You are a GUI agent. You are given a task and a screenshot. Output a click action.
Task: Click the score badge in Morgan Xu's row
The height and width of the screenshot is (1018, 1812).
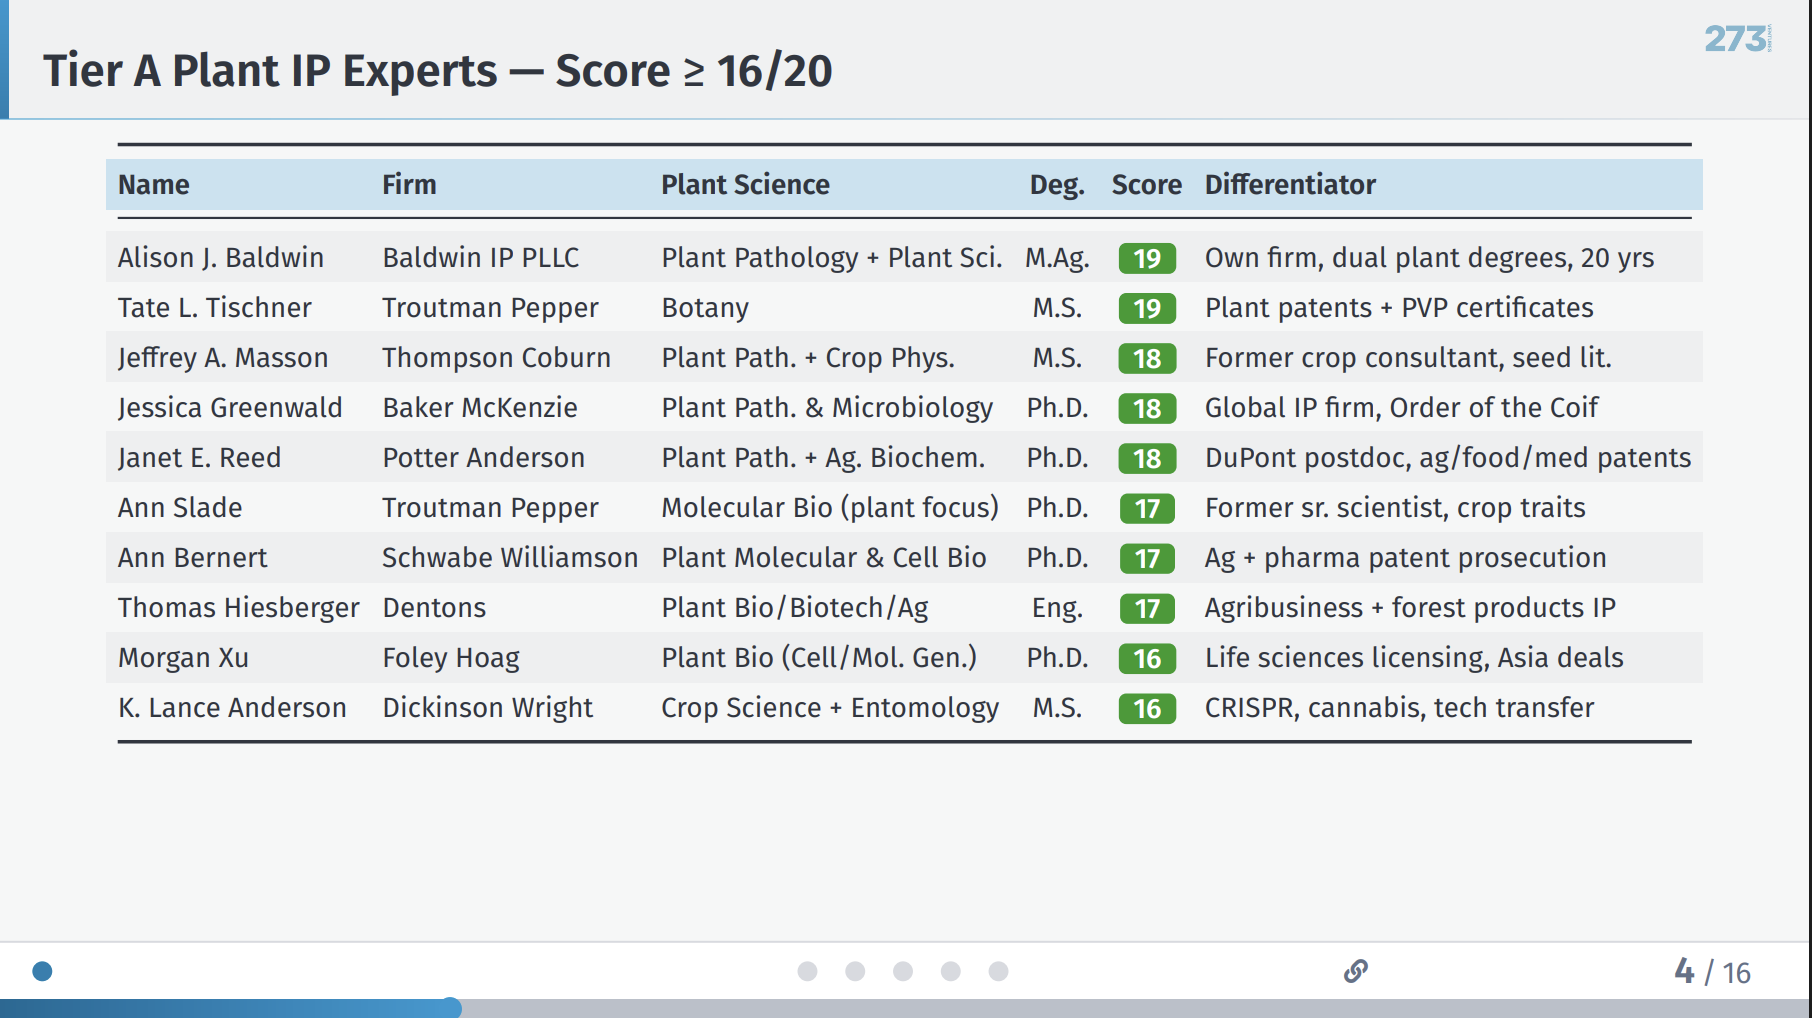coord(1147,658)
